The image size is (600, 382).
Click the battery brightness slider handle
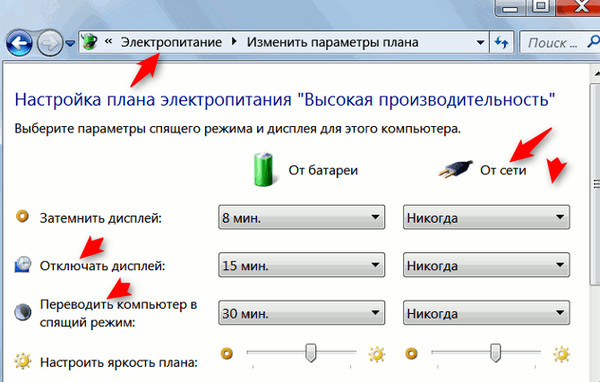(311, 353)
